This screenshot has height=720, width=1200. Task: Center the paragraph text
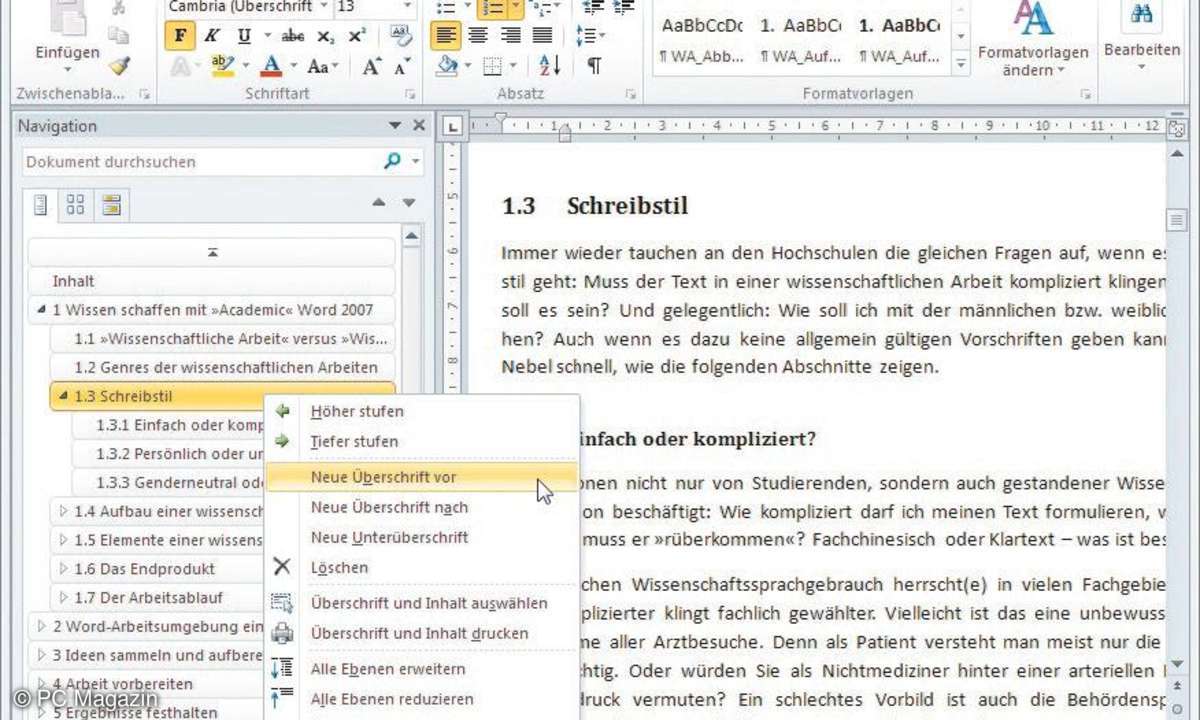click(x=478, y=36)
